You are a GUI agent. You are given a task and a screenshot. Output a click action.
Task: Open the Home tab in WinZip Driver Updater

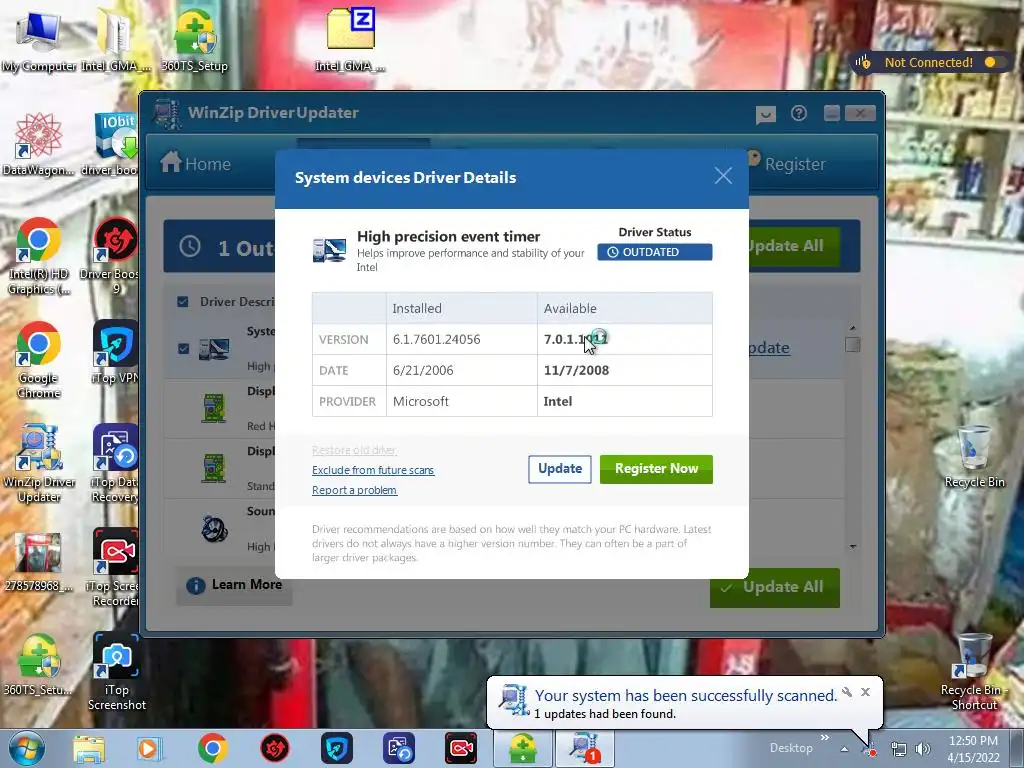[196, 163]
